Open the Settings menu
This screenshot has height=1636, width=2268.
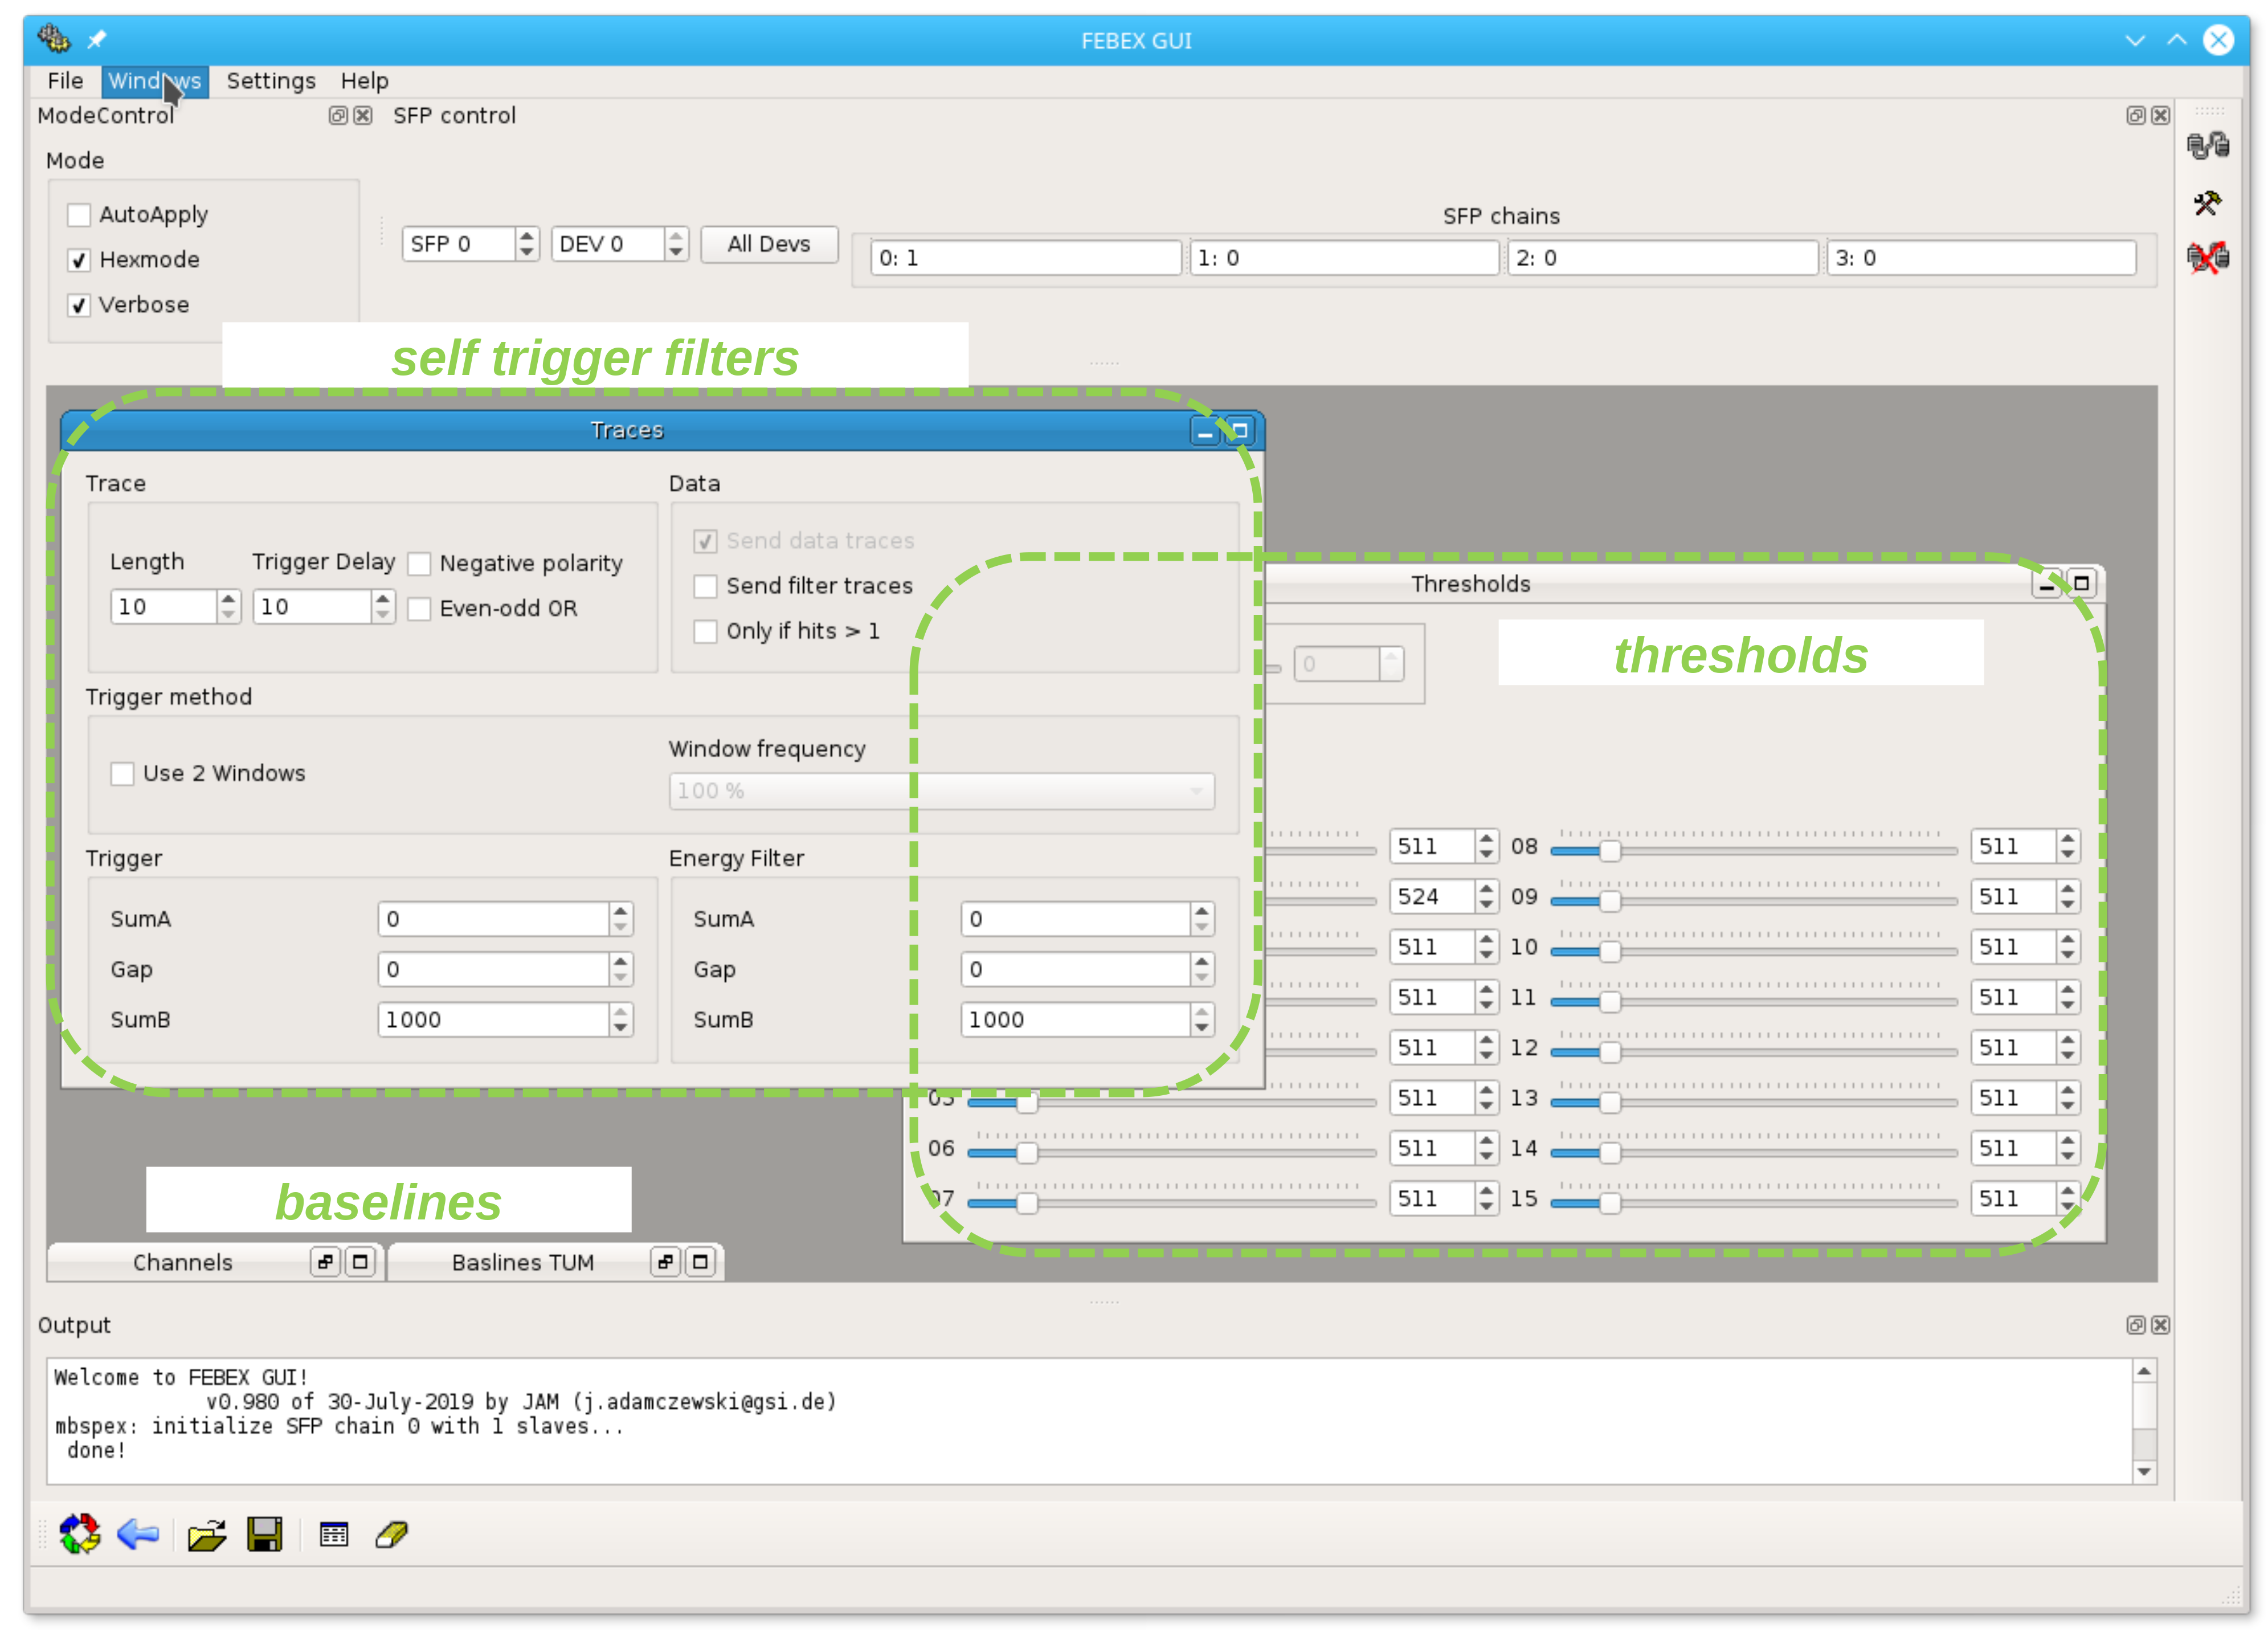click(271, 81)
